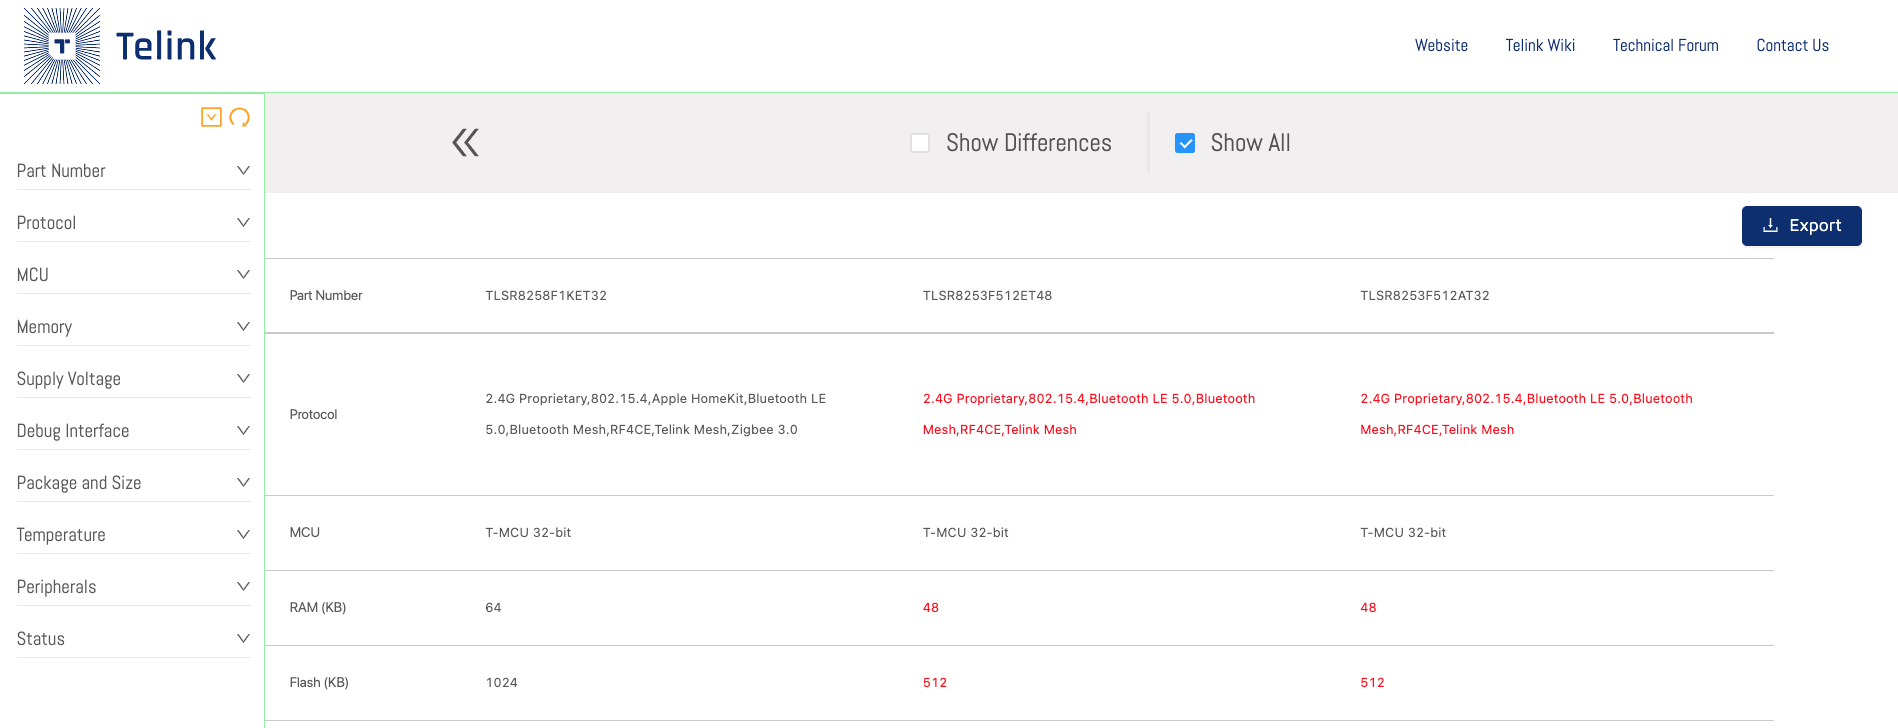Image resolution: width=1898 pixels, height=728 pixels.
Task: Click the Flash (KB) row label
Action: click(x=319, y=683)
